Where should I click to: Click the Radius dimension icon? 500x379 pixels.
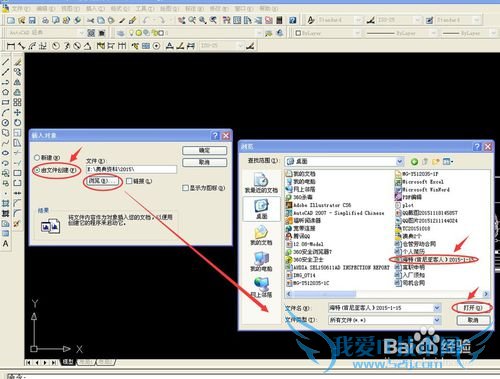pyautogui.click(x=56, y=46)
